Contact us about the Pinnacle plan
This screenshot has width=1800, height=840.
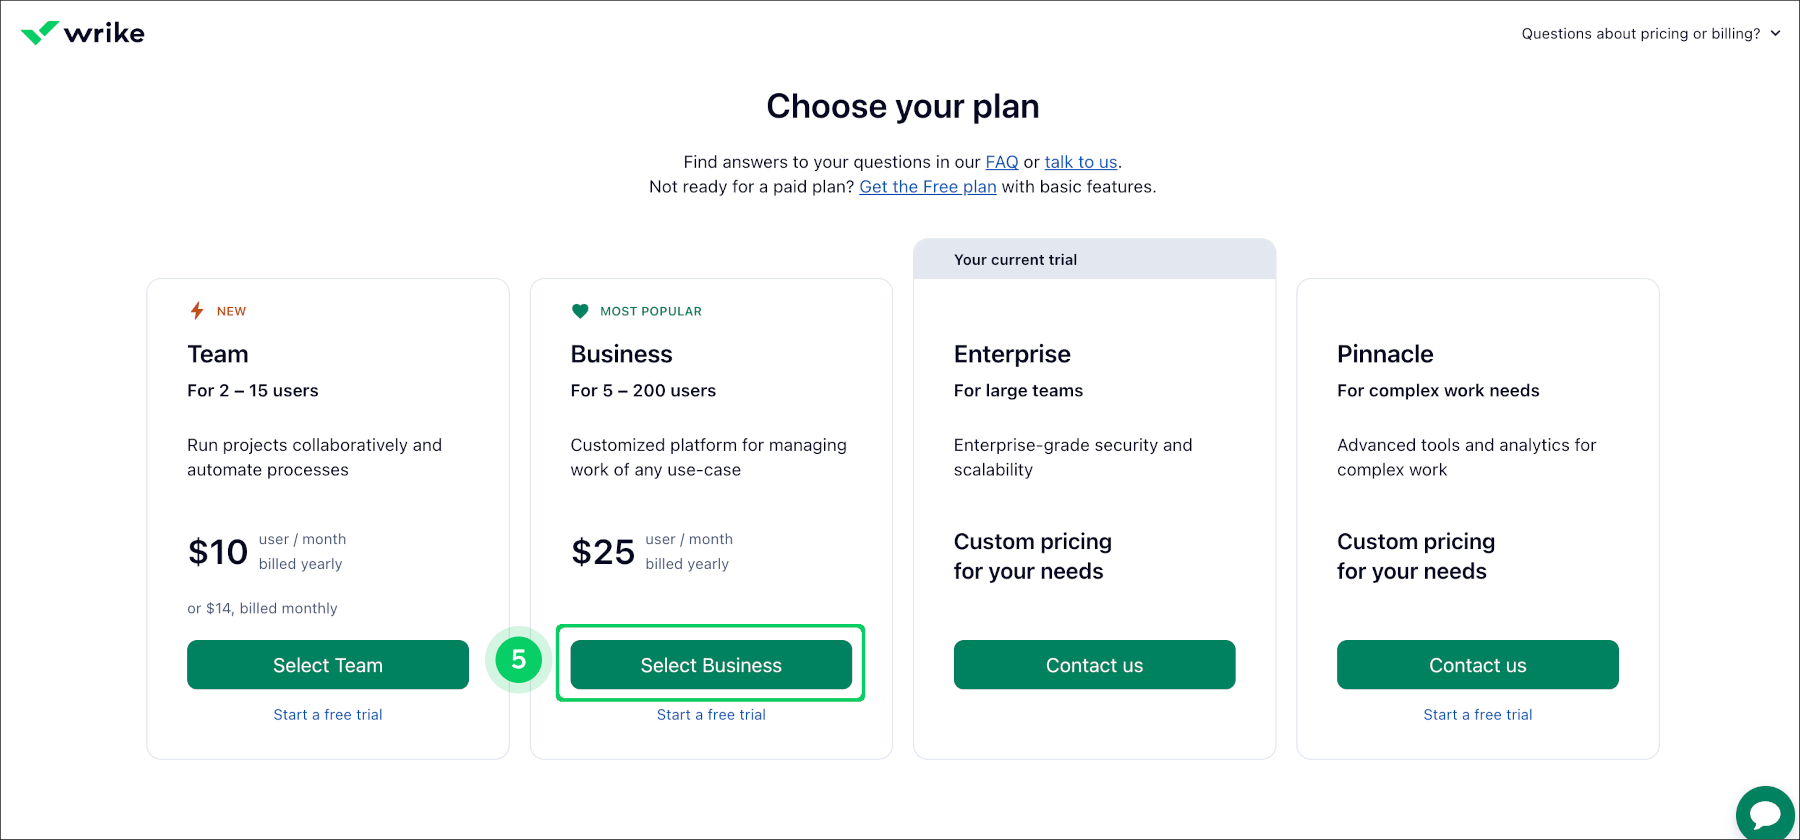click(x=1477, y=664)
